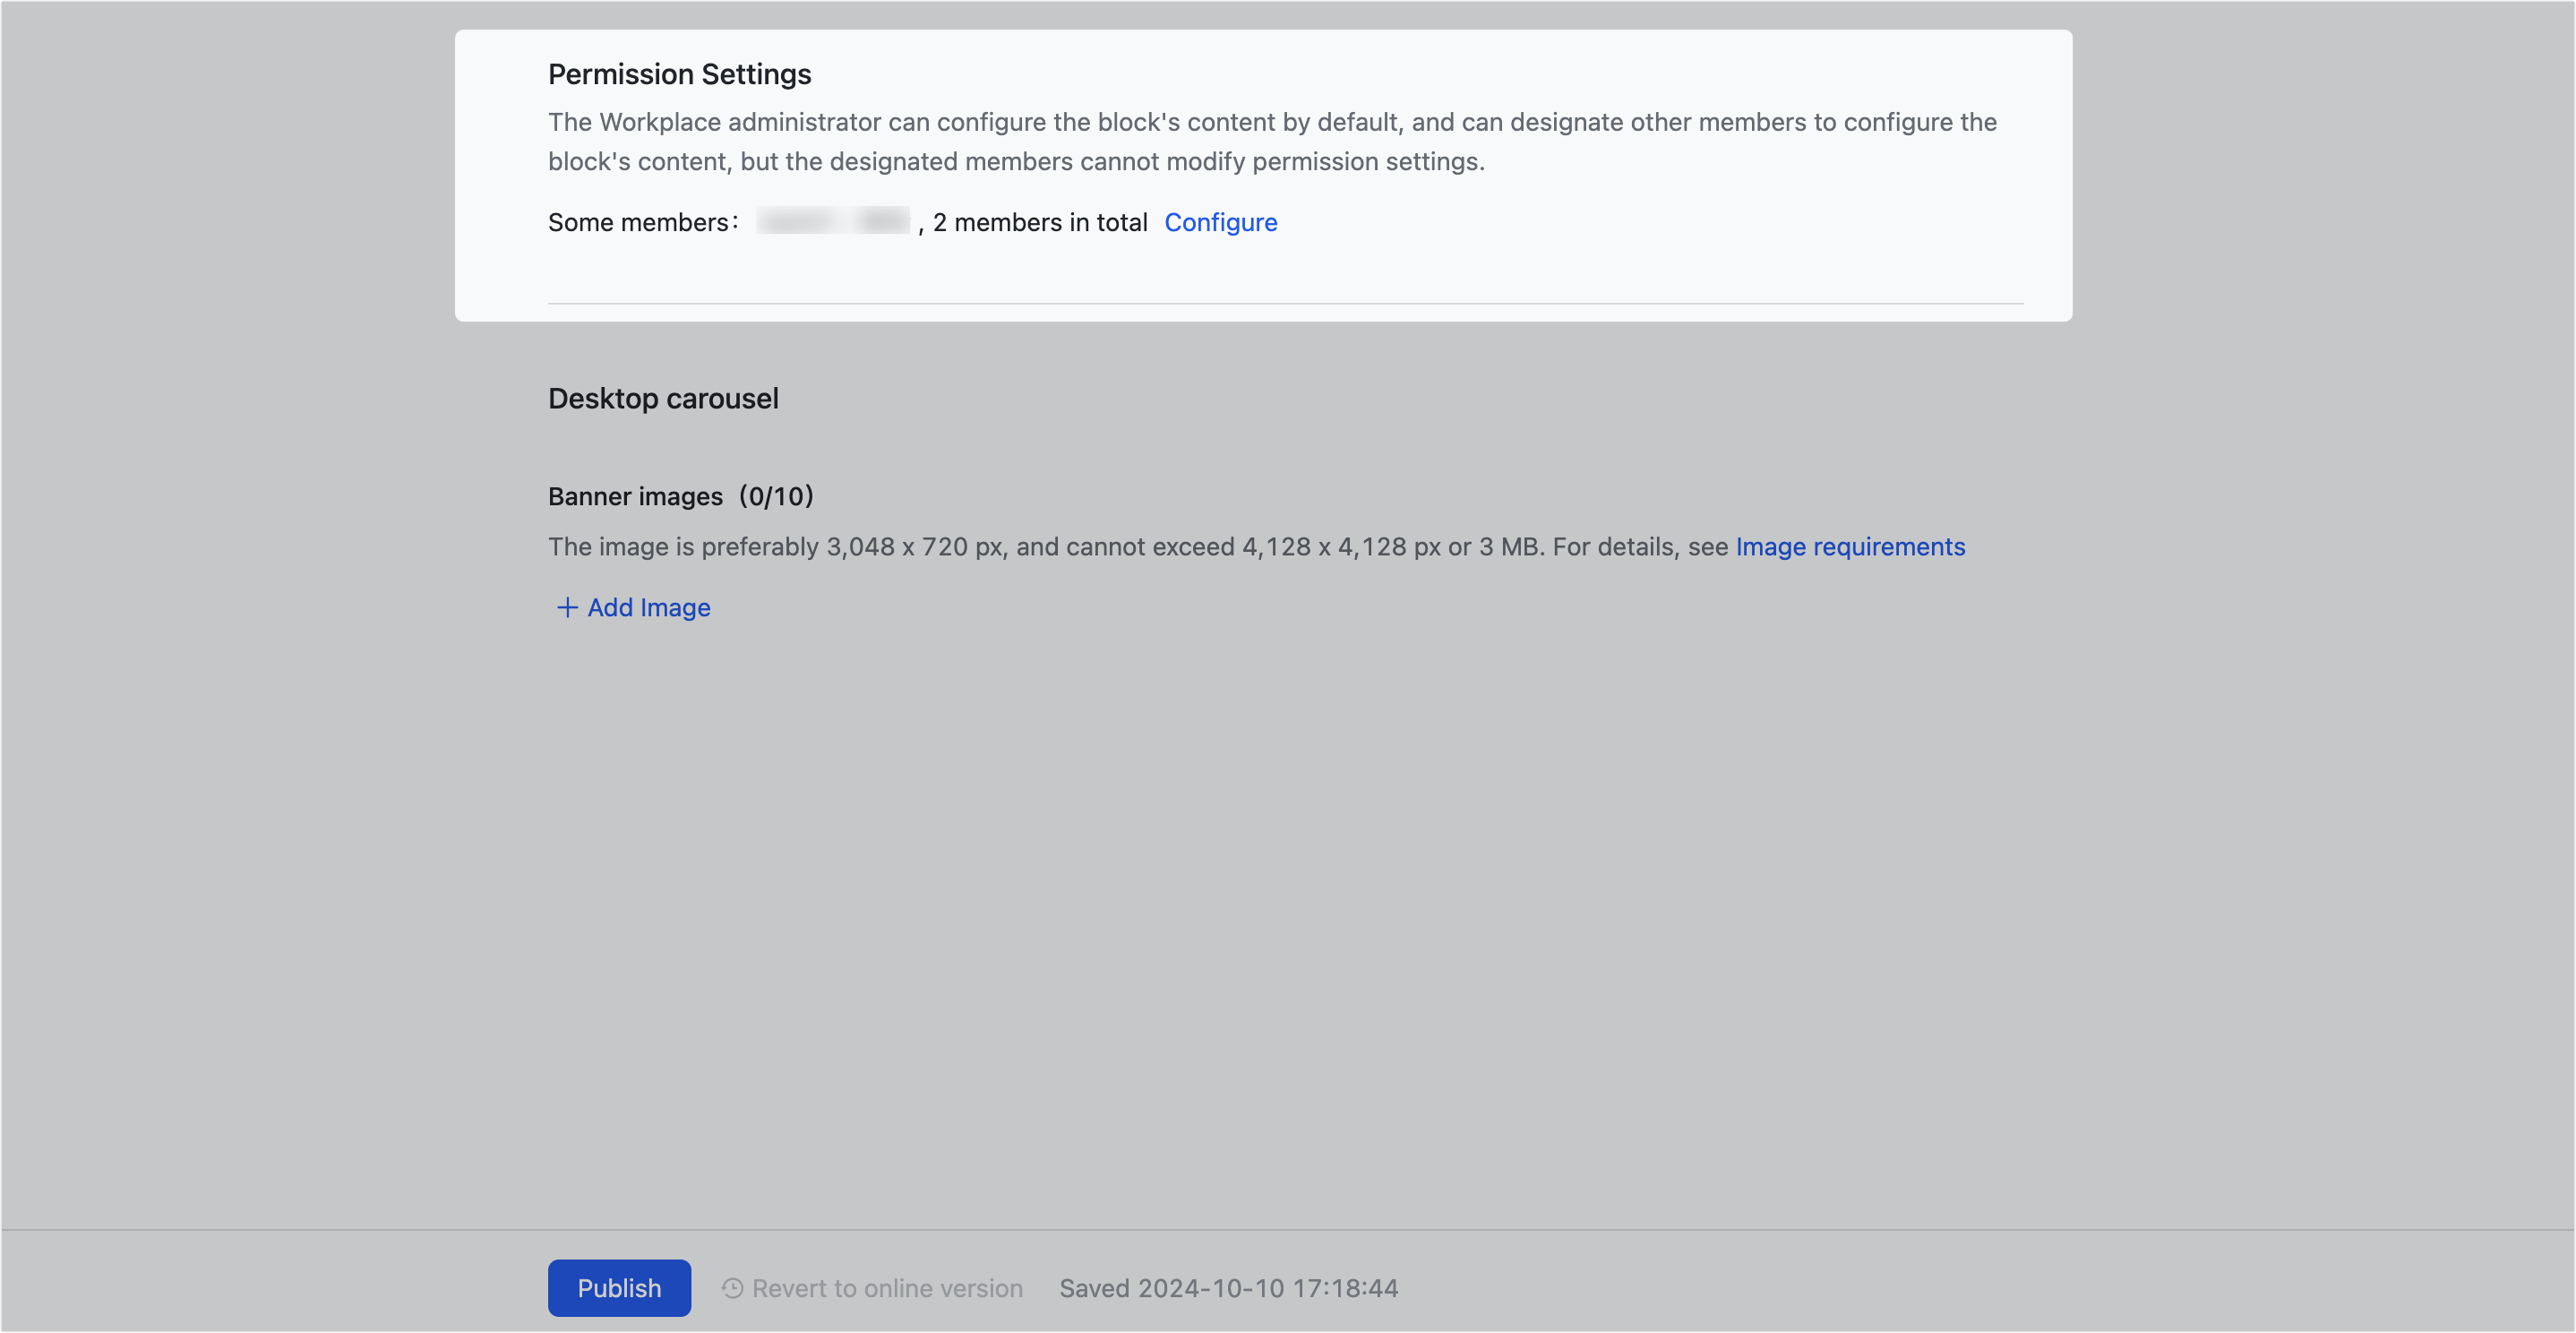Click the Banner images (0/10) label
Image resolution: width=2576 pixels, height=1333 pixels.
point(680,496)
